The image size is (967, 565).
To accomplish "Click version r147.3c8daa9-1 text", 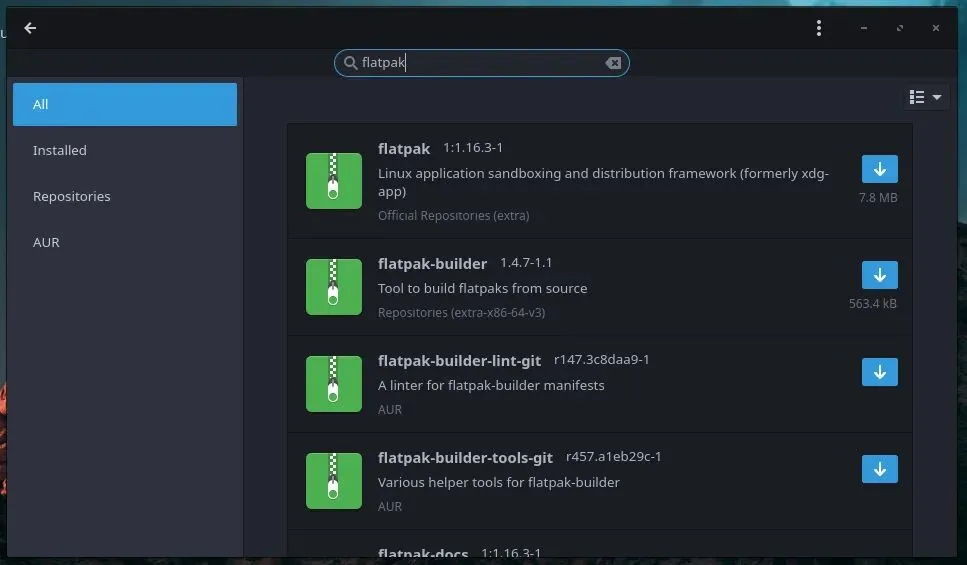I will pos(601,360).
